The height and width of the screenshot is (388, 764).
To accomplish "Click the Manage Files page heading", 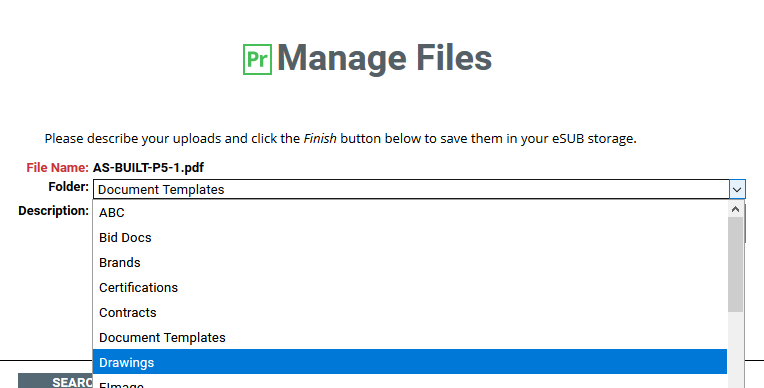I will tap(384, 58).
